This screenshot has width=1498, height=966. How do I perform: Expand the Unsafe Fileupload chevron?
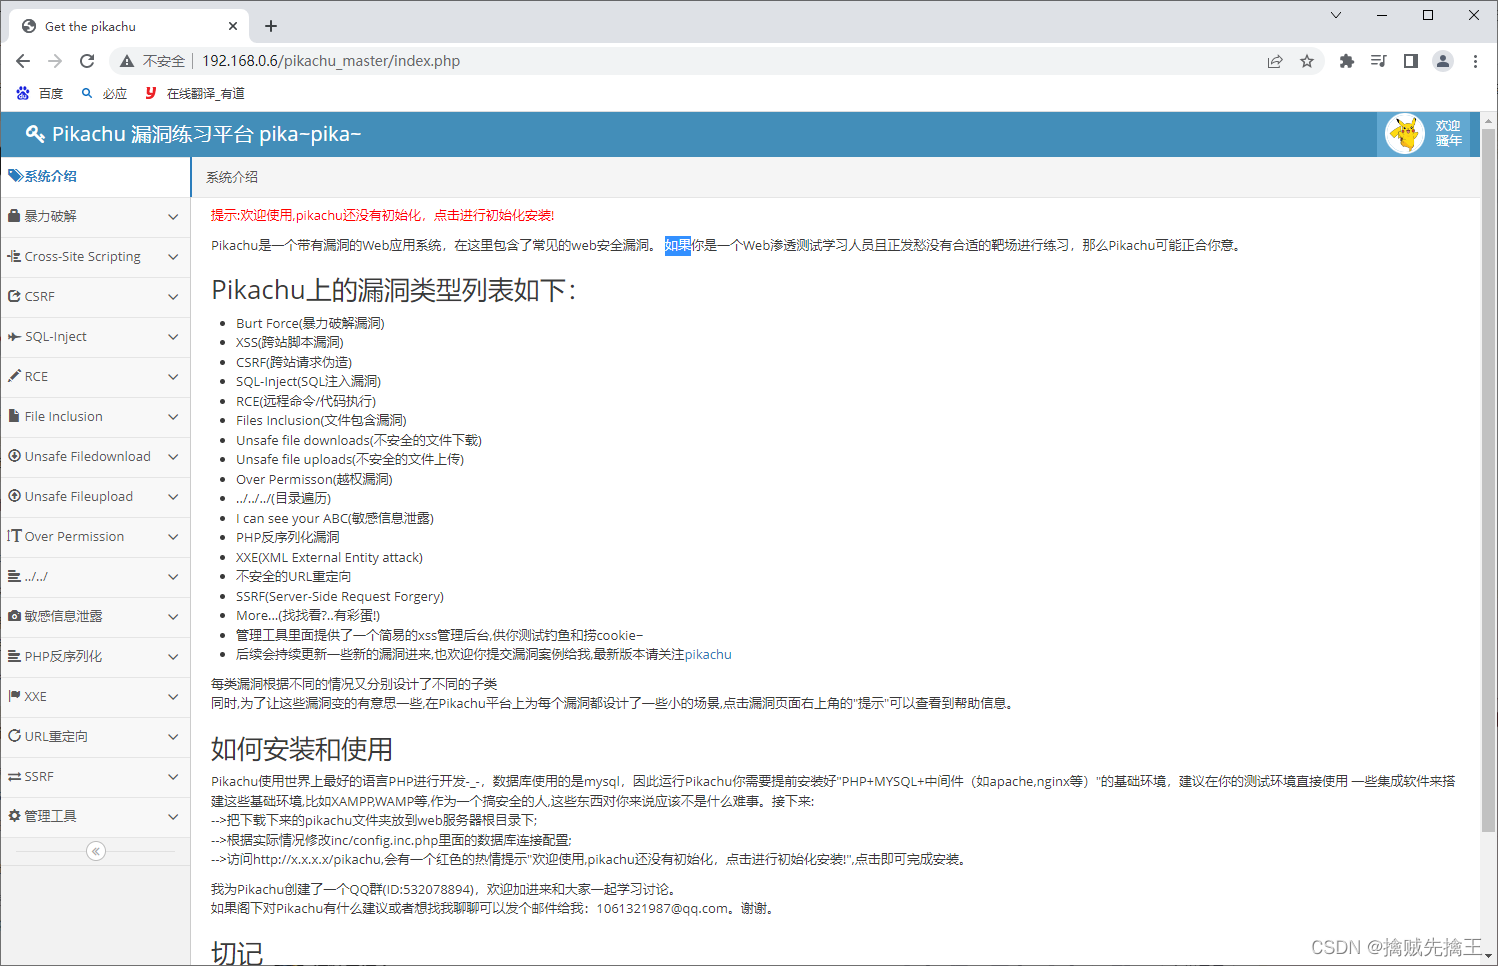(x=173, y=497)
